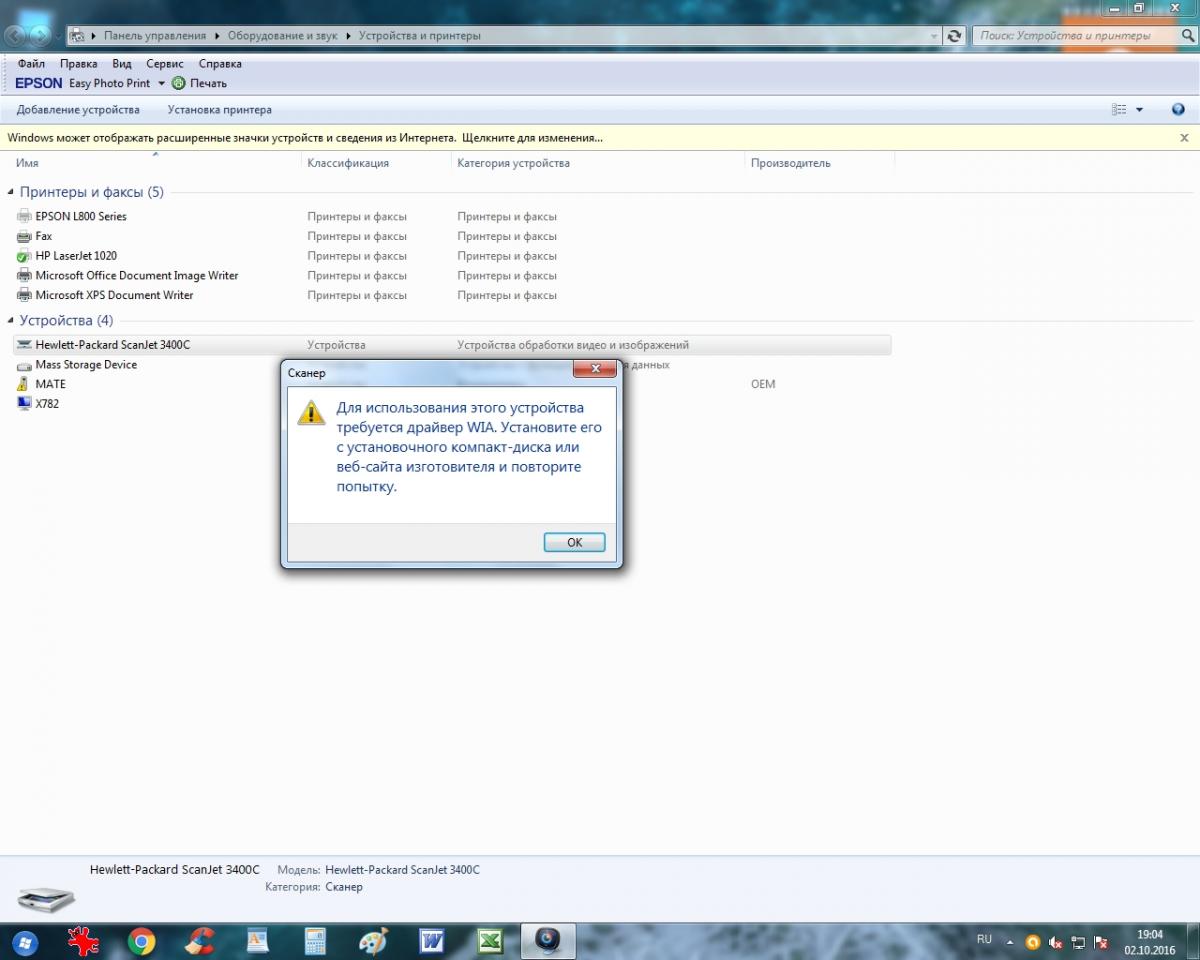
Task: Dismiss the yellow information bar
Action: [1184, 138]
